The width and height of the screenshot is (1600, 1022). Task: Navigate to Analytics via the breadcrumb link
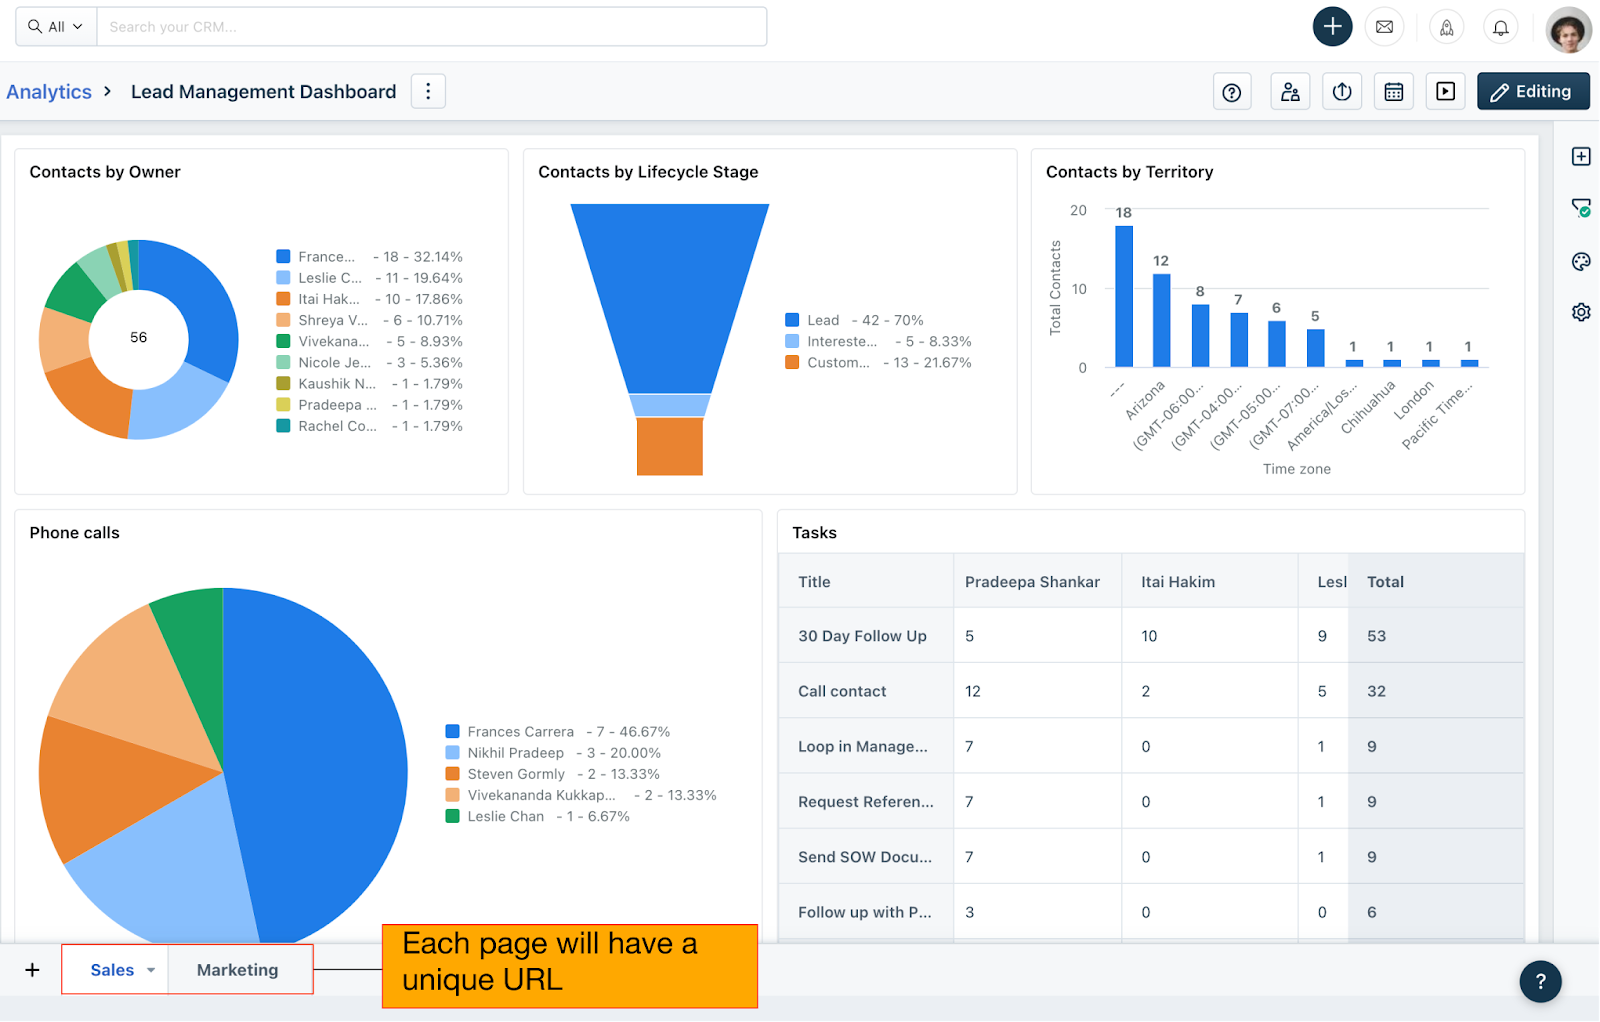48,91
